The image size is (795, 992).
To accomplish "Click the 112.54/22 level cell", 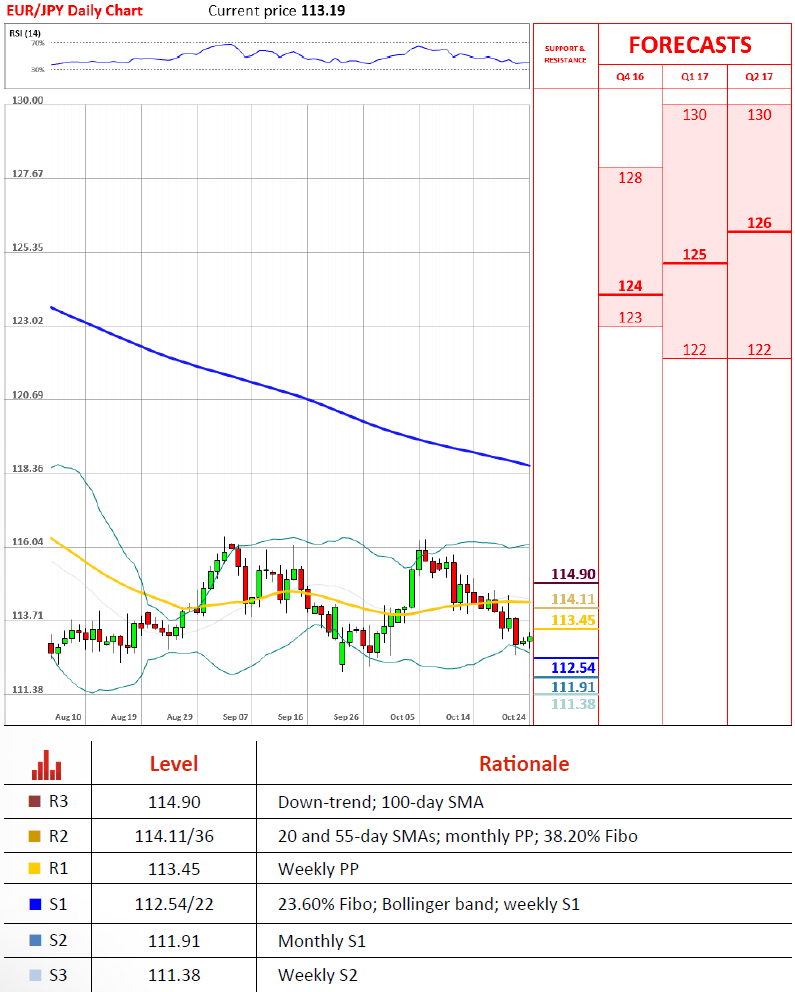I will point(174,905).
